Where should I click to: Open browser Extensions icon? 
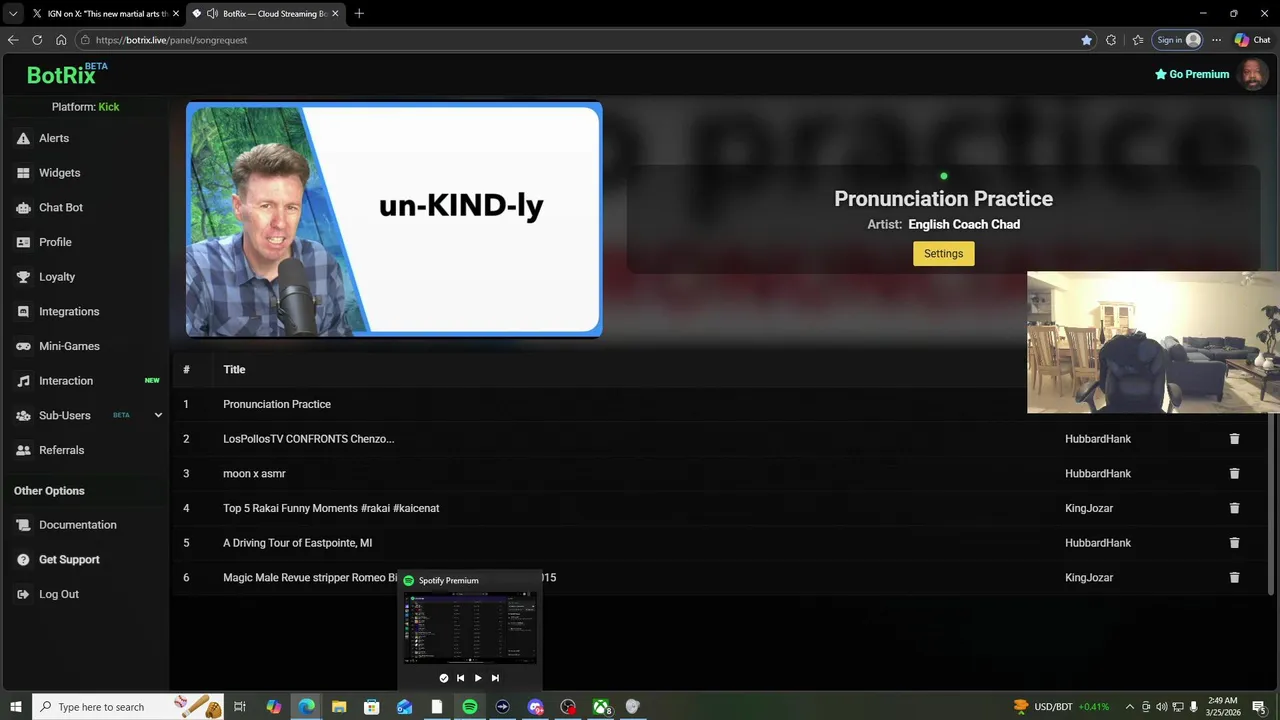(x=1111, y=40)
